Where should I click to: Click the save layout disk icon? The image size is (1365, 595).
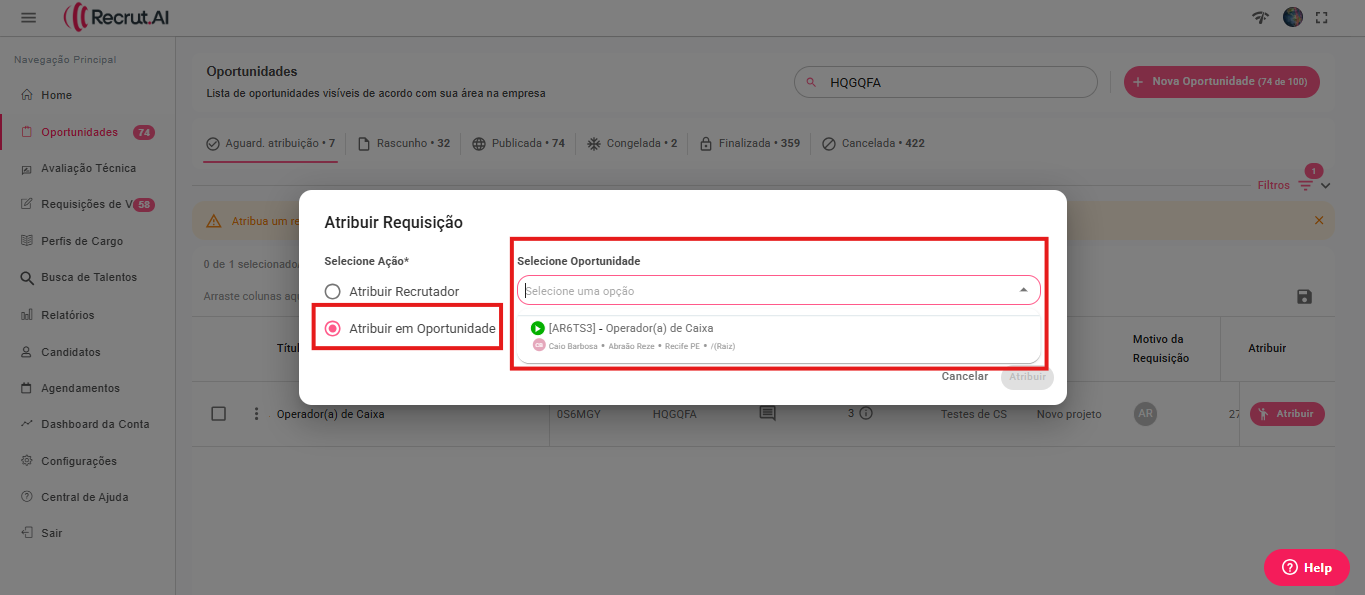click(x=1304, y=296)
